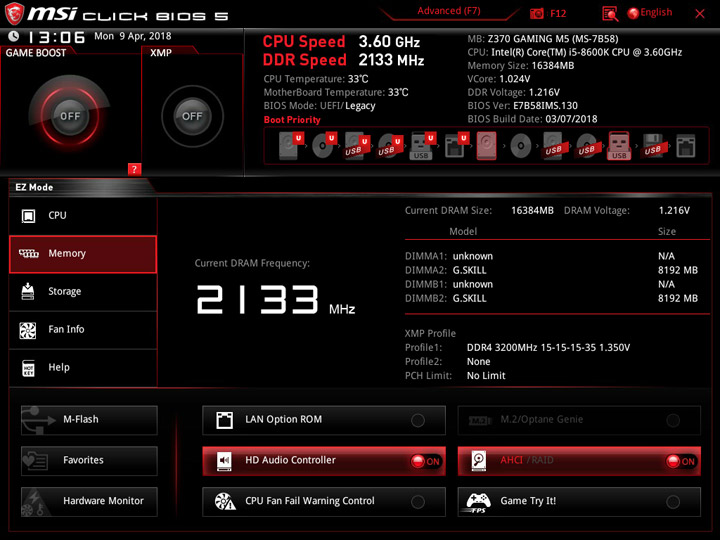720x540 pixels.
Task: Click the BIOS Mode UEFI/Legacy text
Action: 319,106
